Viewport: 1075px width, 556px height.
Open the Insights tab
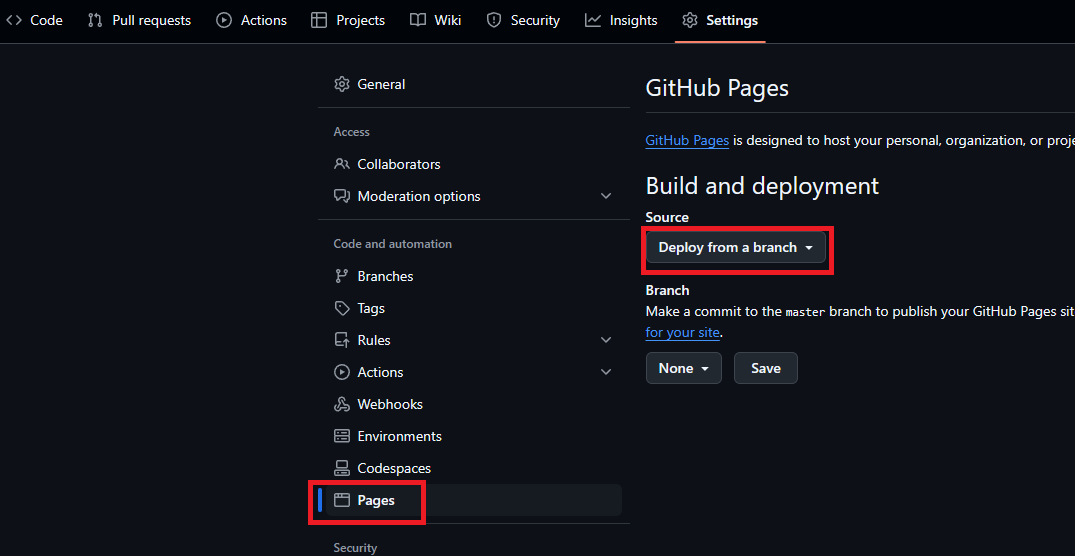click(621, 20)
